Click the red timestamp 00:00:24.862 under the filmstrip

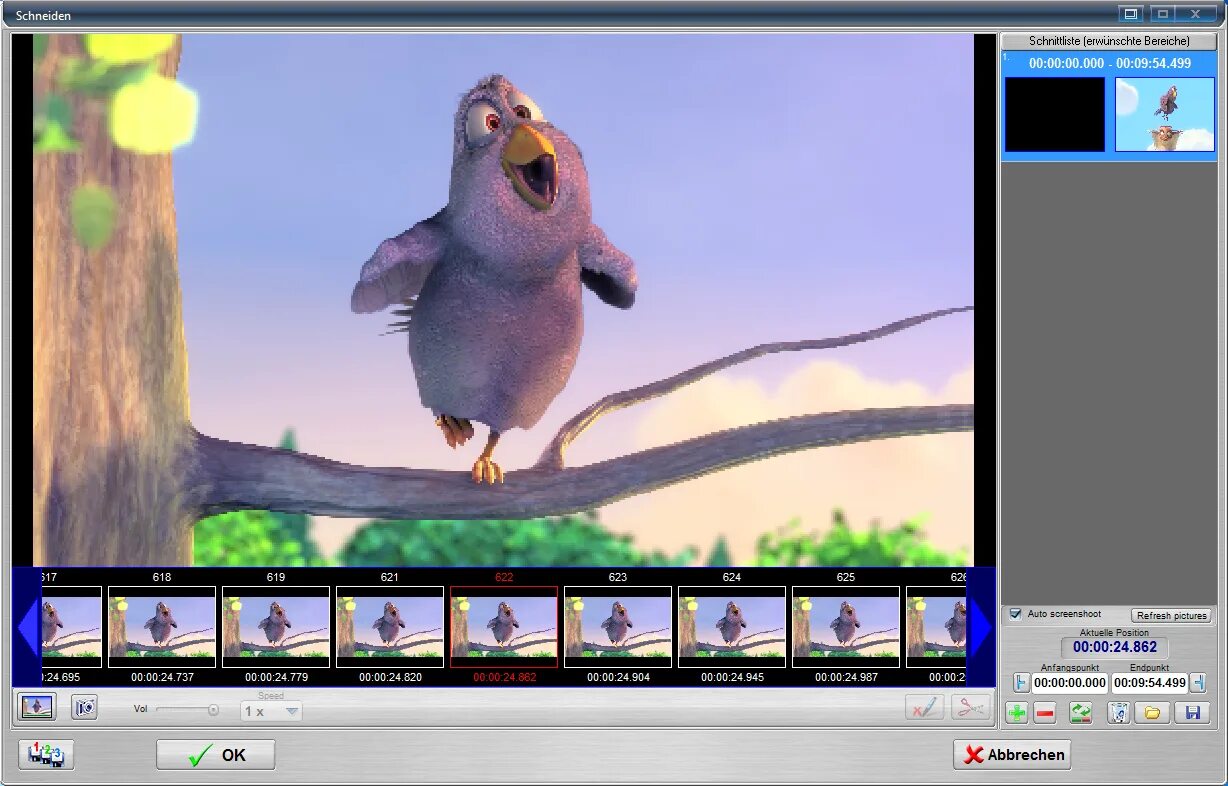click(x=504, y=677)
